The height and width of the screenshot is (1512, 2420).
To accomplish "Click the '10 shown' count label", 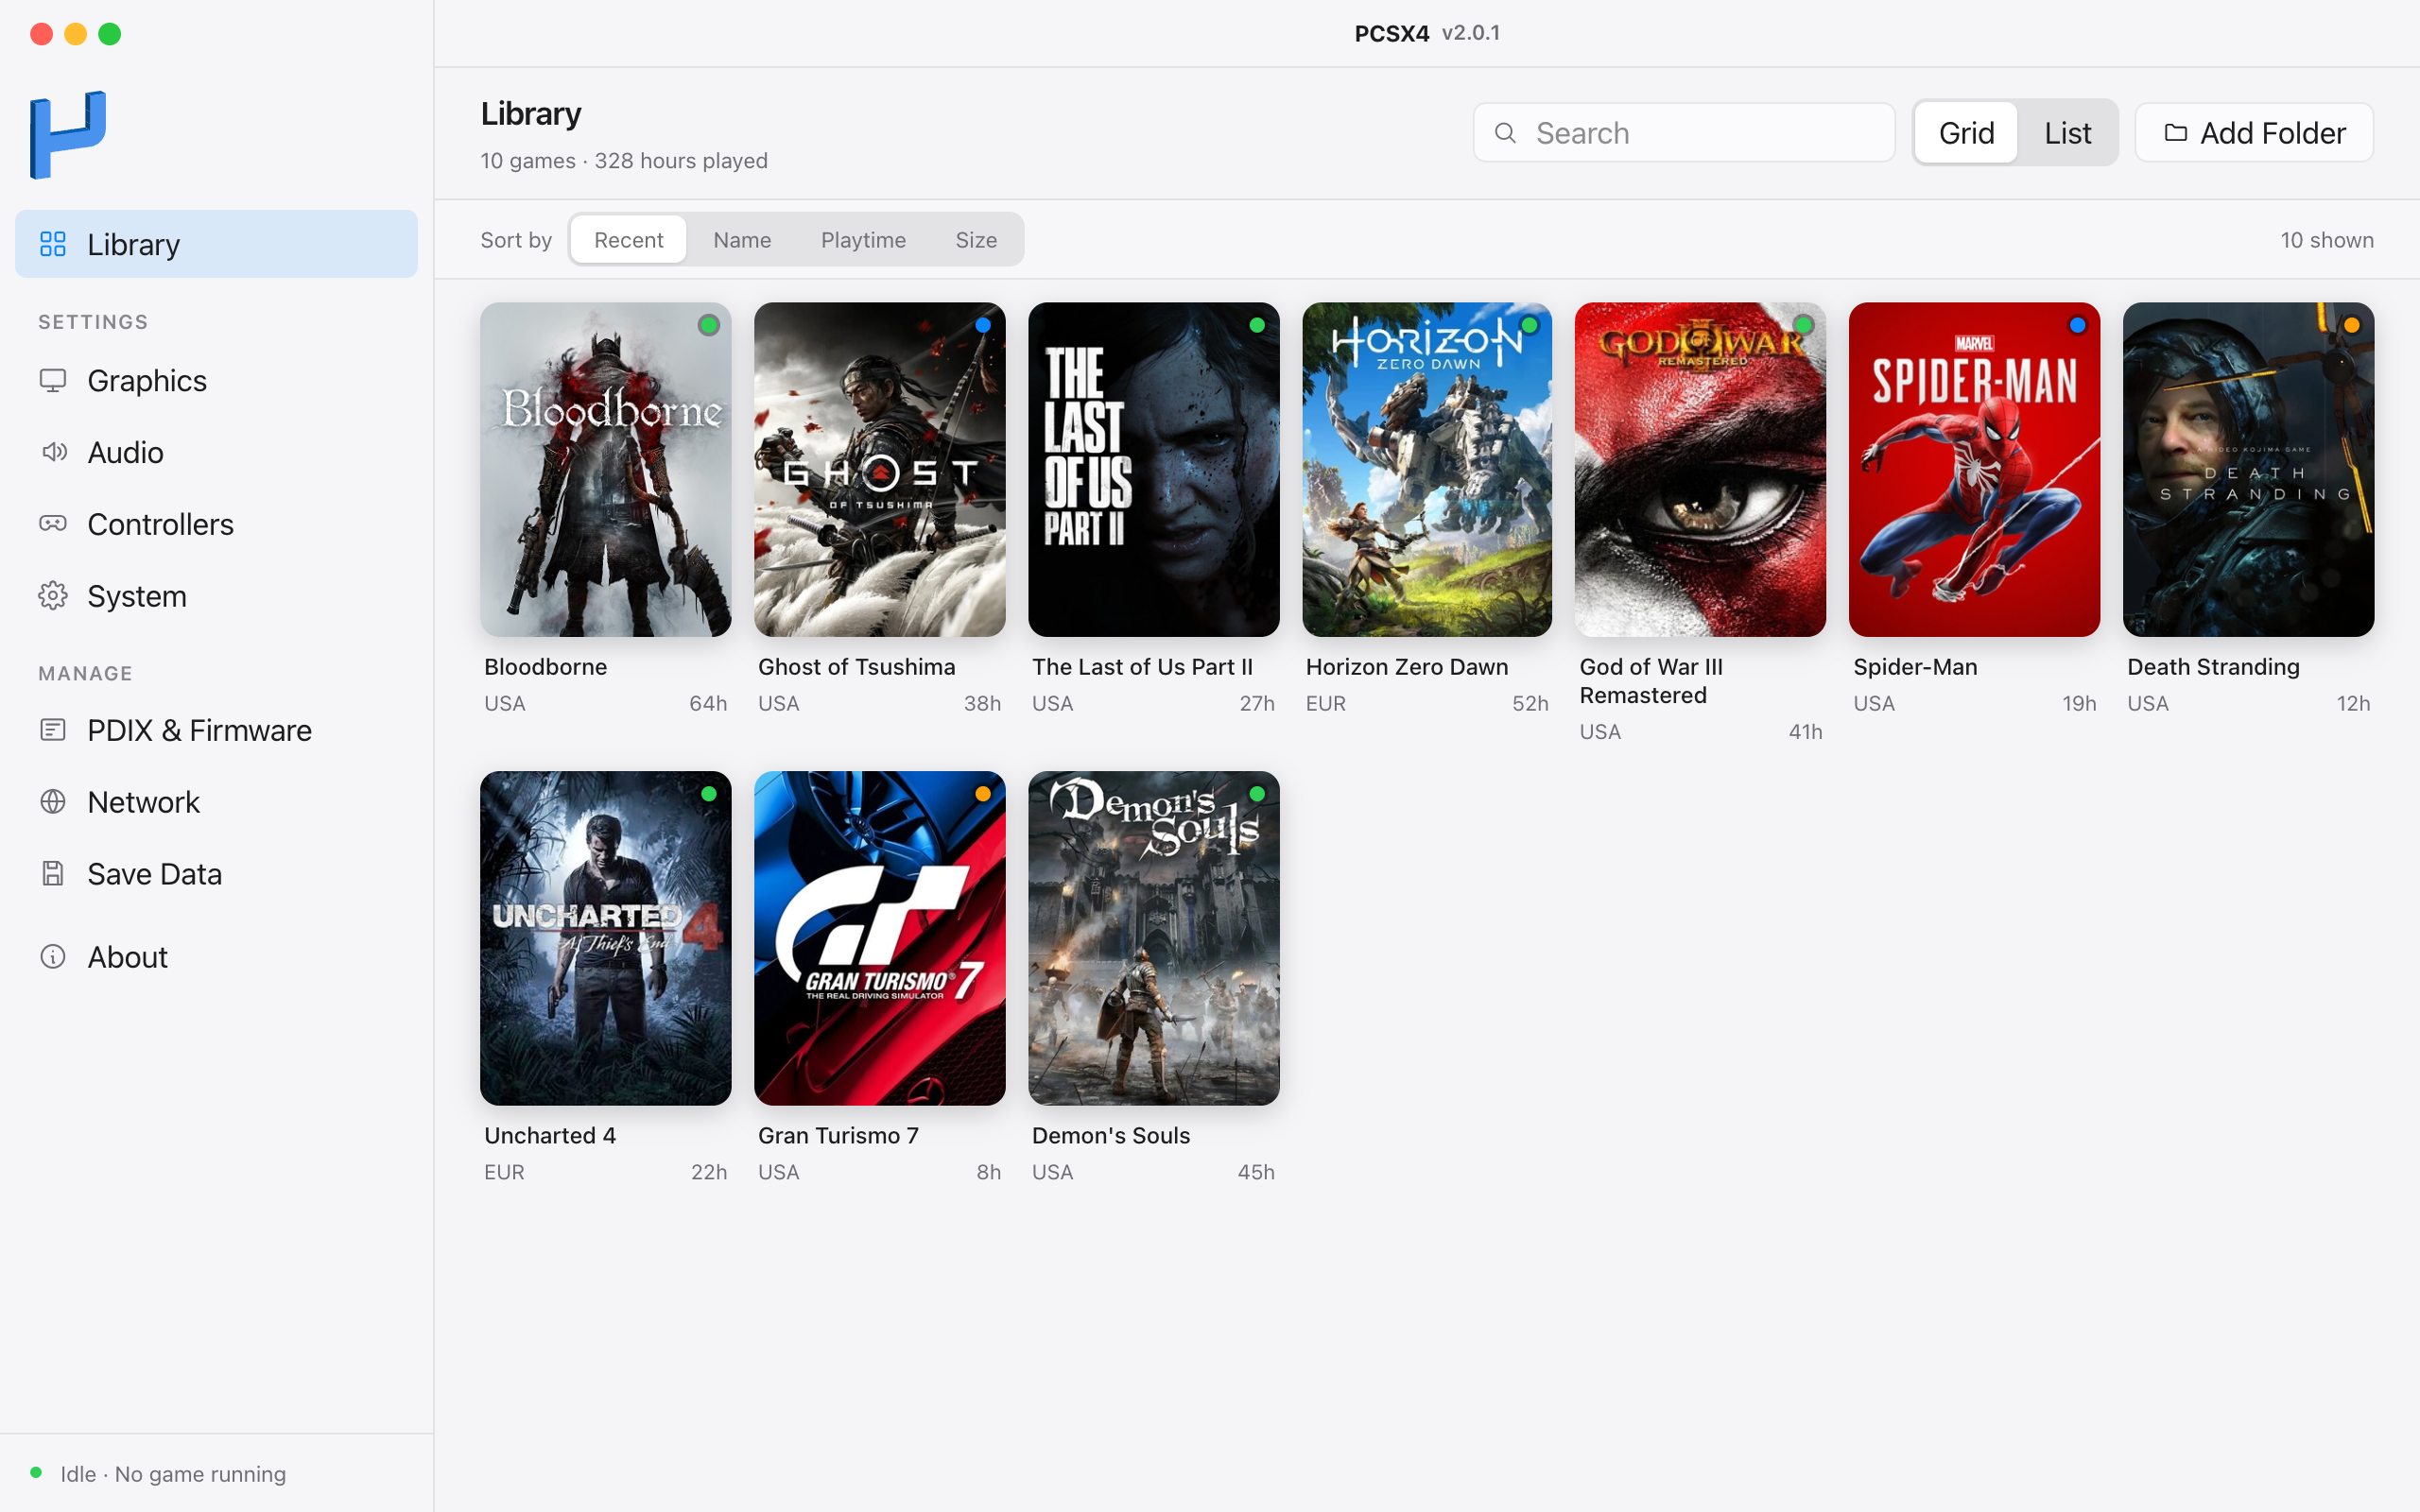I will [2326, 240].
